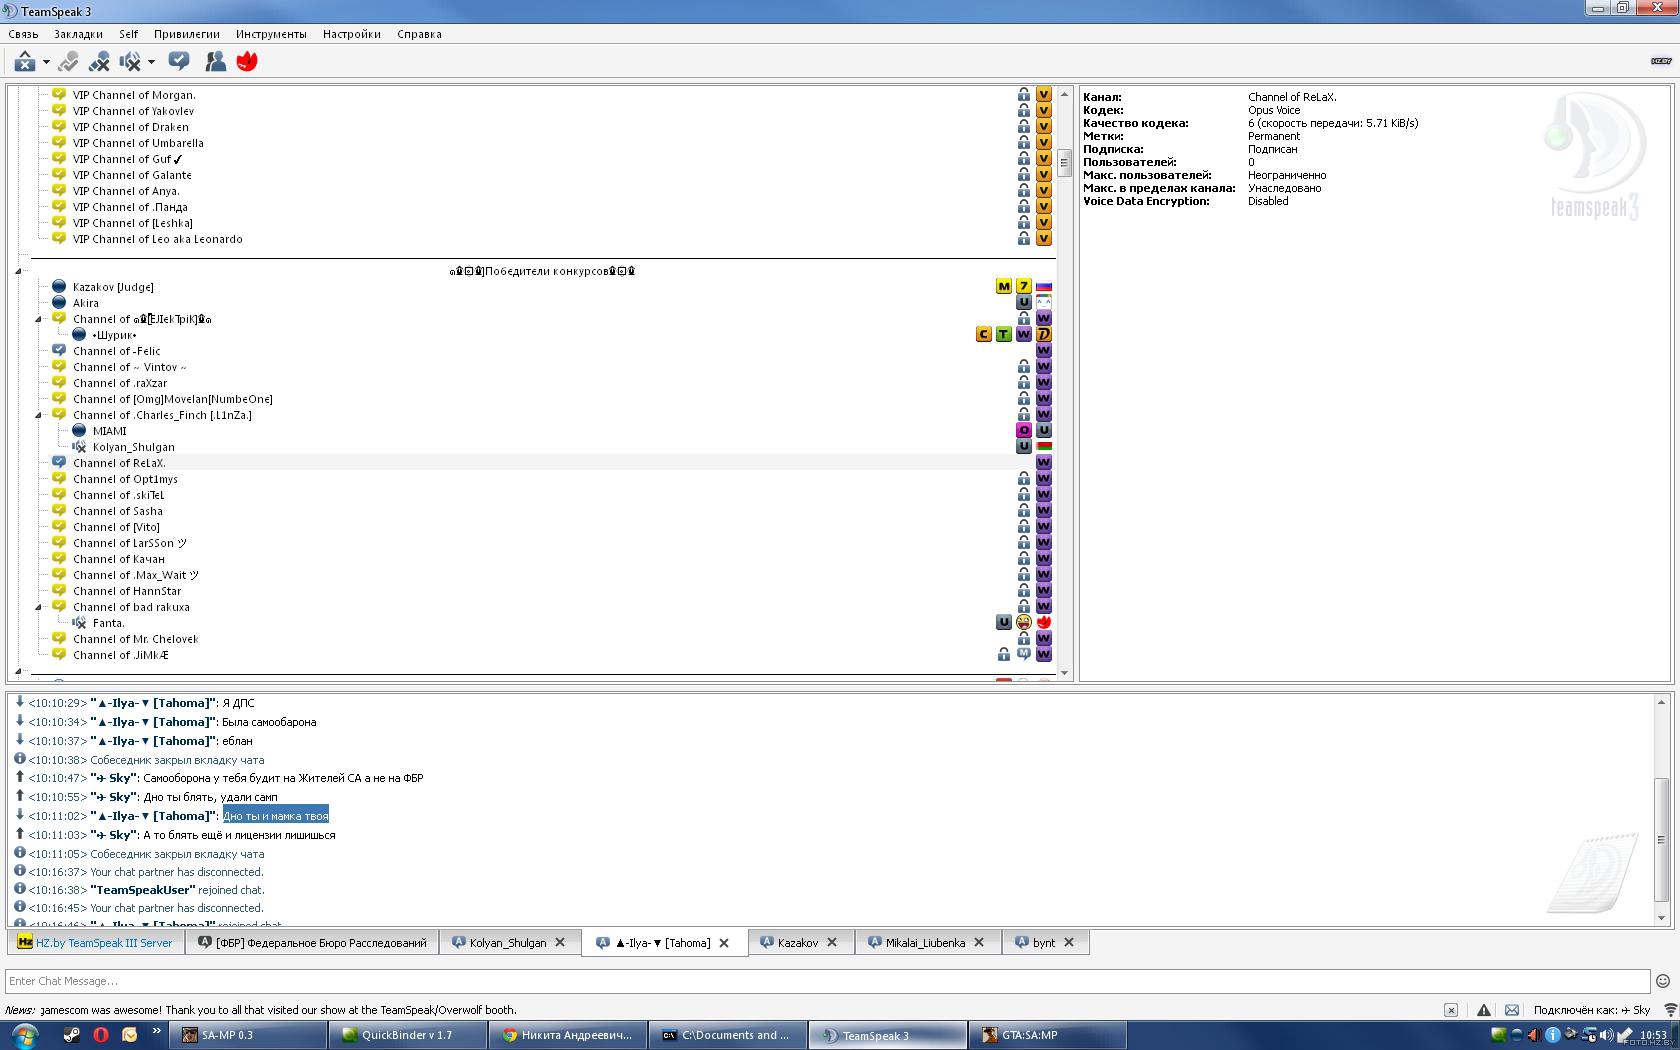Viewport: 1680px width, 1050px height.
Task: Switch to bynt chat tab
Action: (x=1044, y=943)
